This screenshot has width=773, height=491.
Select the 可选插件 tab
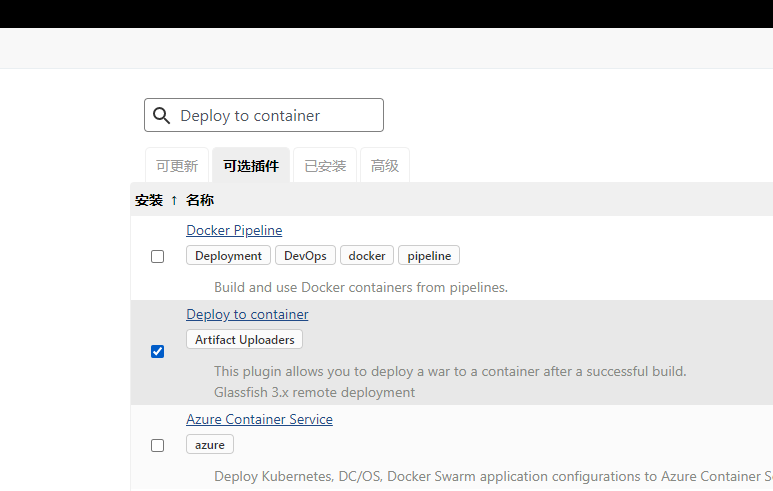251,166
